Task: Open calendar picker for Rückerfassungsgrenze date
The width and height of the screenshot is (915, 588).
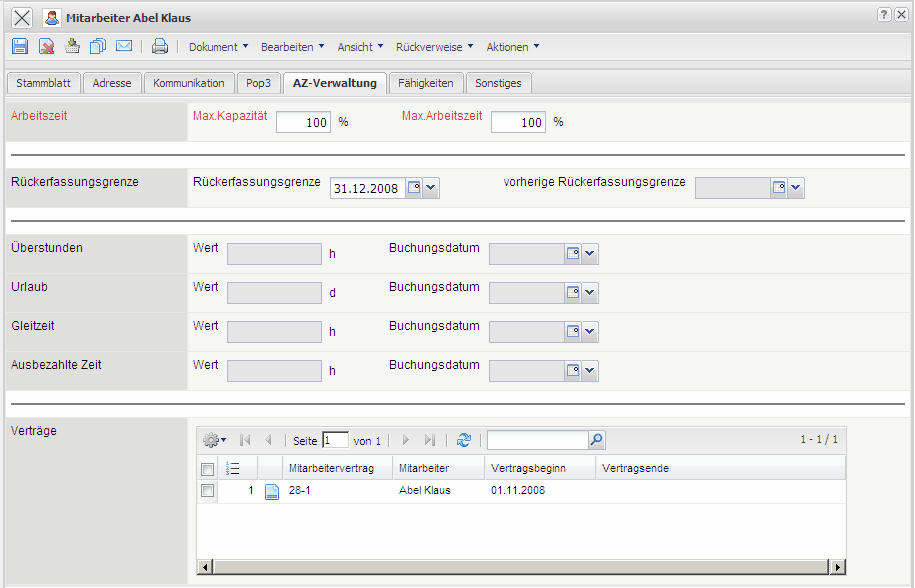Action: [x=414, y=188]
